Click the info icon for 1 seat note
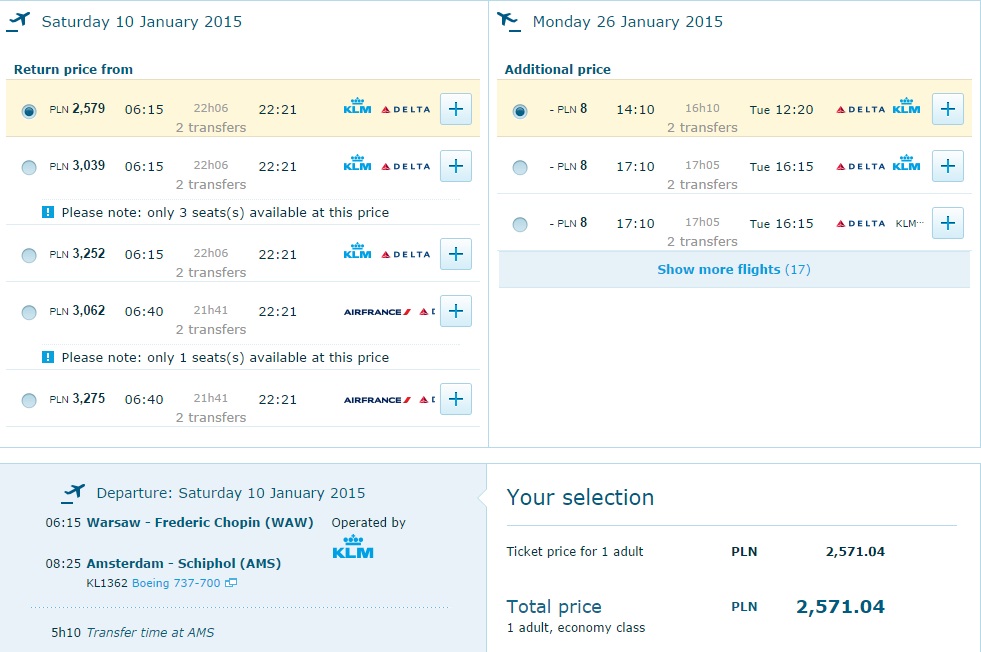The height and width of the screenshot is (652, 981). [48, 357]
